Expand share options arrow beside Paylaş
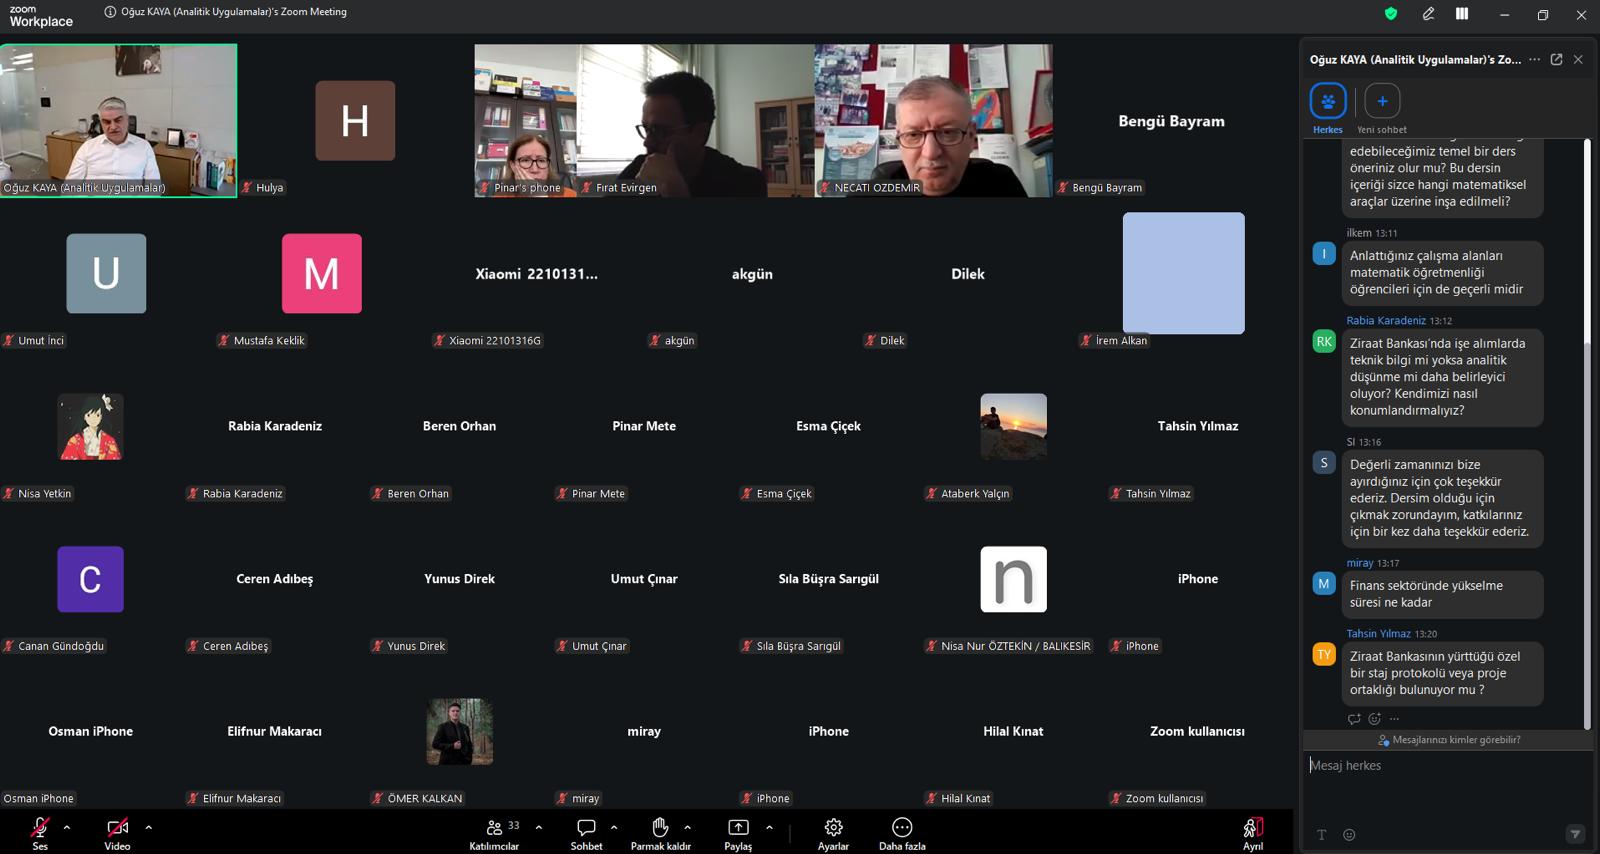This screenshot has width=1600, height=854. [769, 827]
